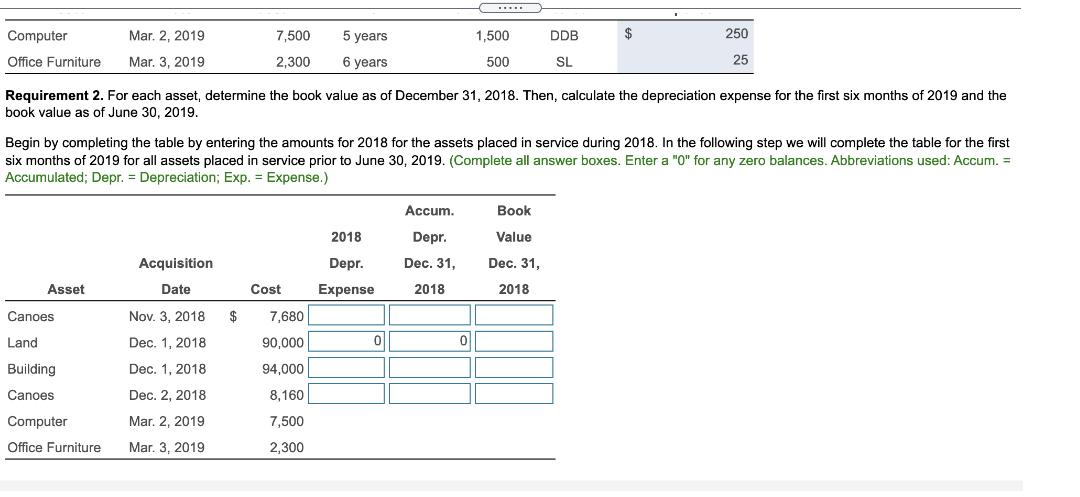Click Canoes Dec. 2 Book Value box

point(514,394)
